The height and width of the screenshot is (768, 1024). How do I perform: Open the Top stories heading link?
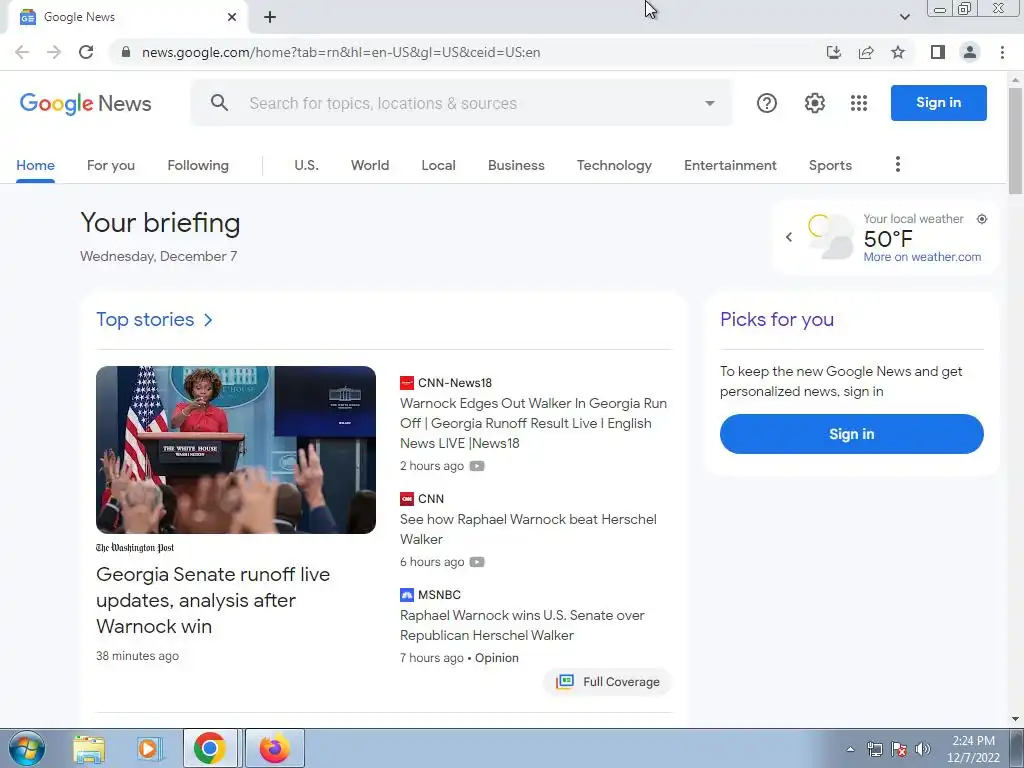click(x=155, y=319)
